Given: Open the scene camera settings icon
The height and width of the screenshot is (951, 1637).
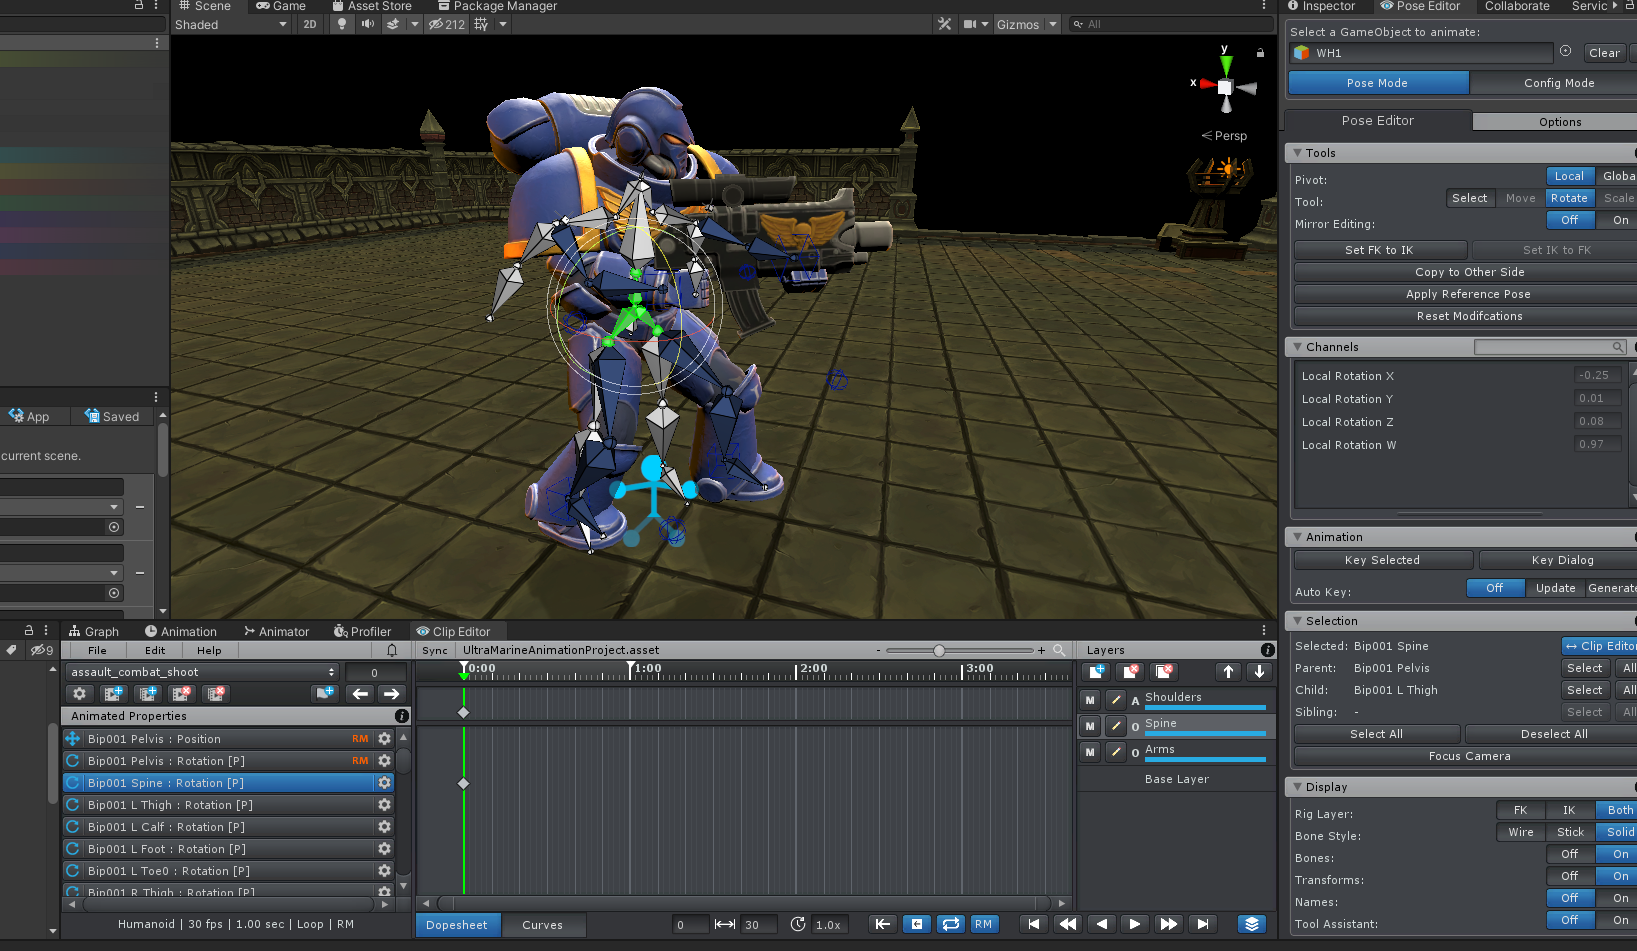Looking at the screenshot, I should 969,24.
